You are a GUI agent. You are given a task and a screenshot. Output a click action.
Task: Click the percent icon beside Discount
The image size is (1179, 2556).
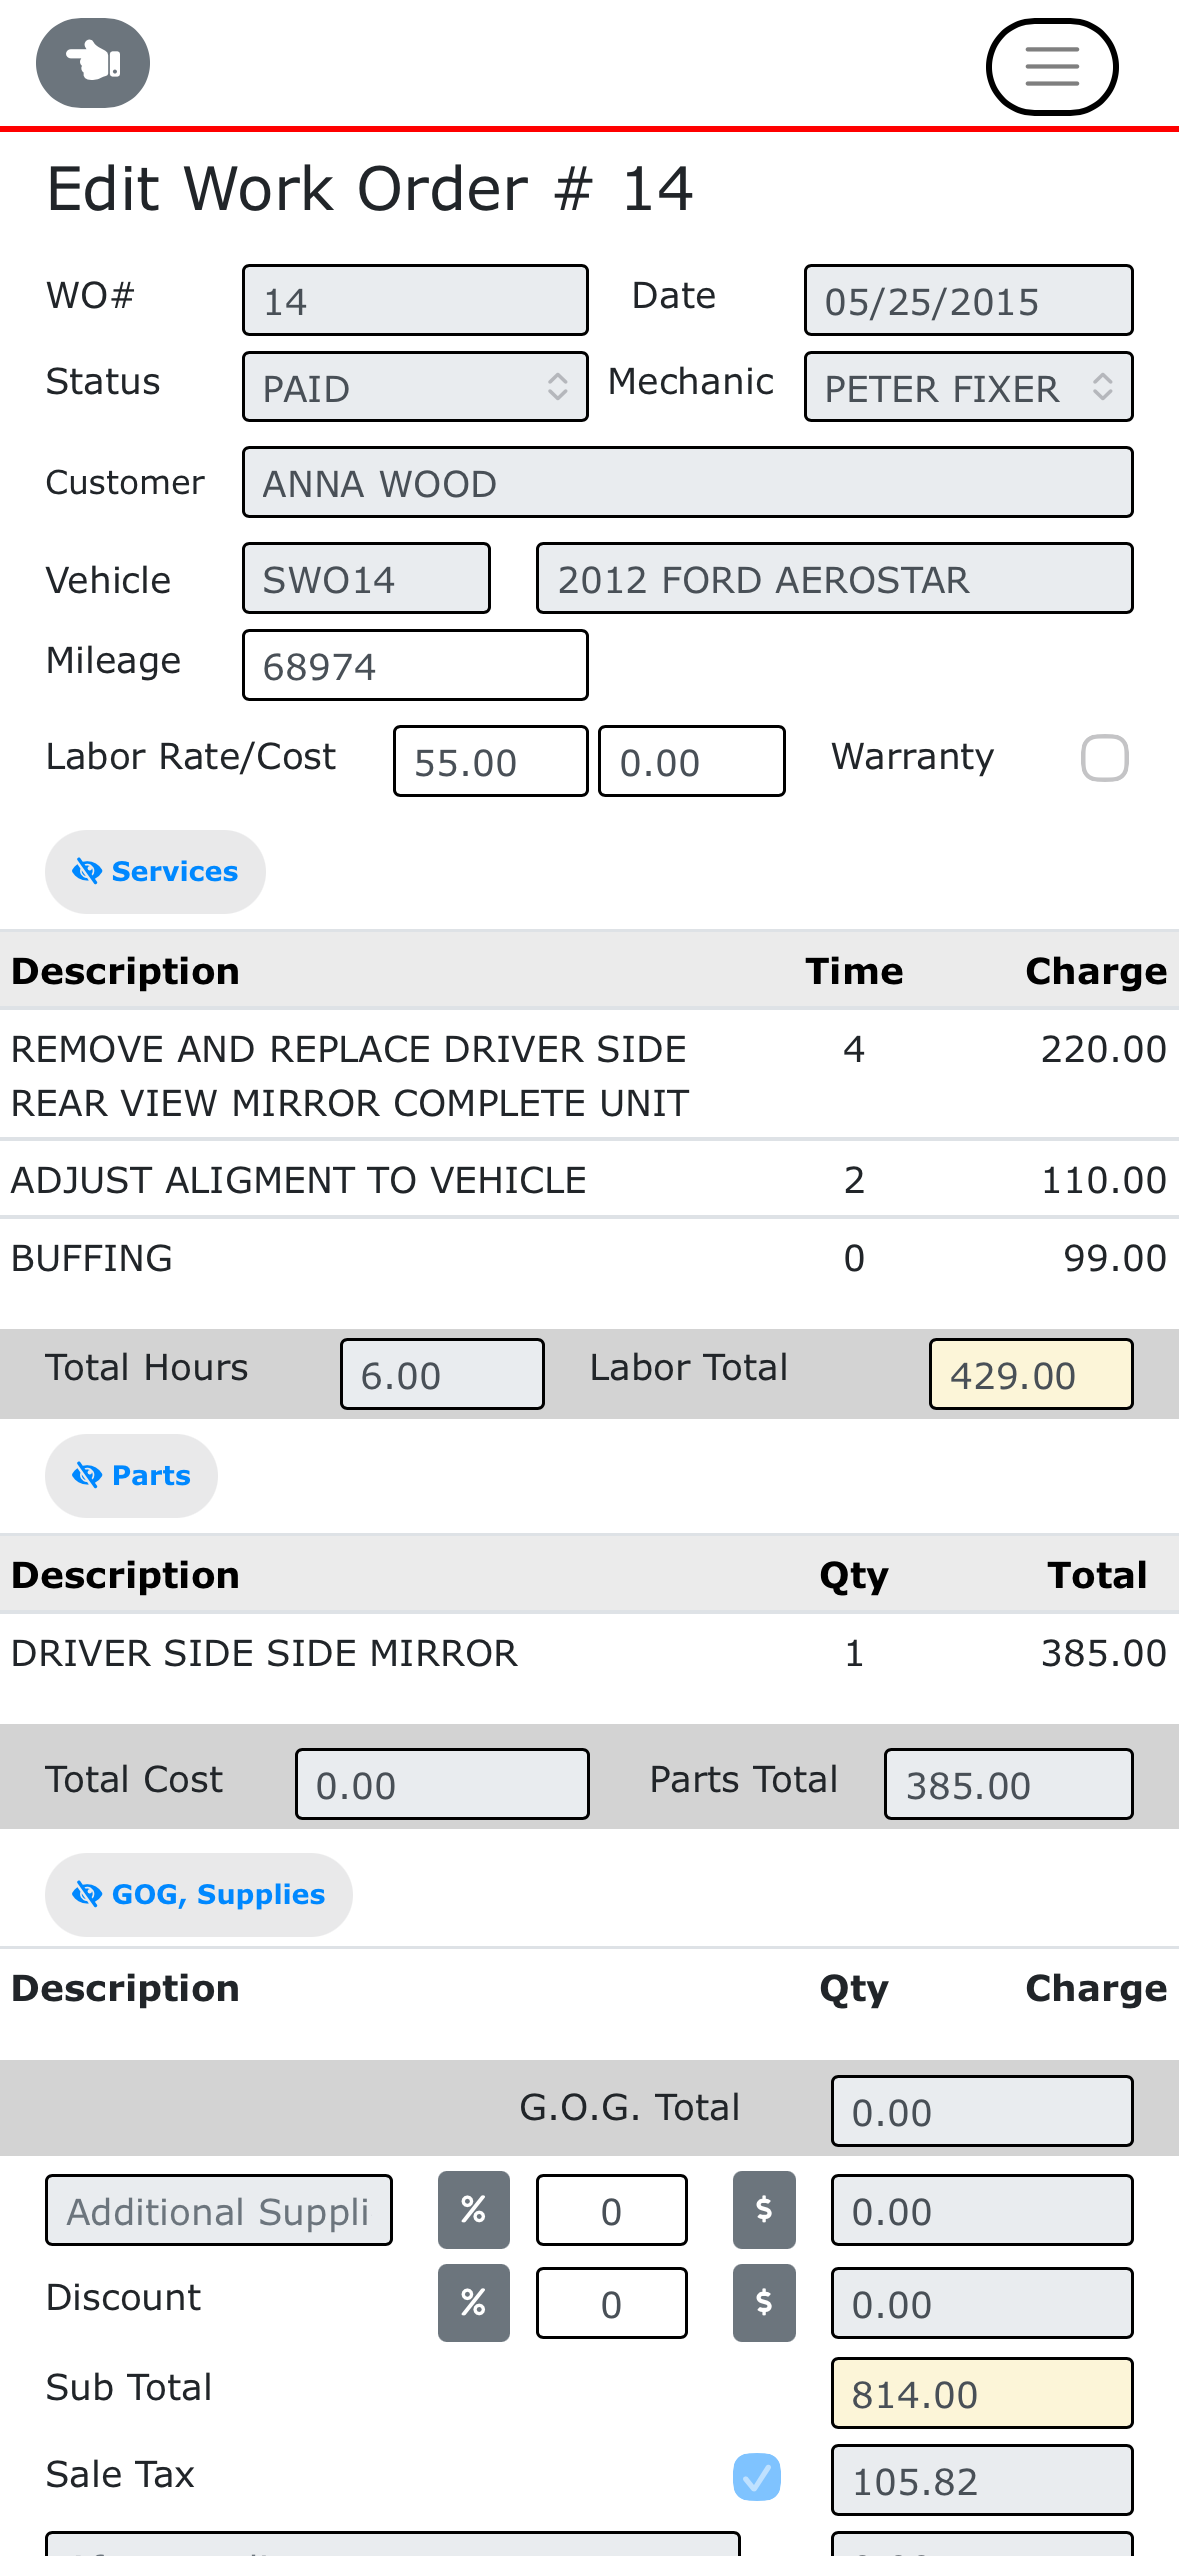pos(473,2302)
